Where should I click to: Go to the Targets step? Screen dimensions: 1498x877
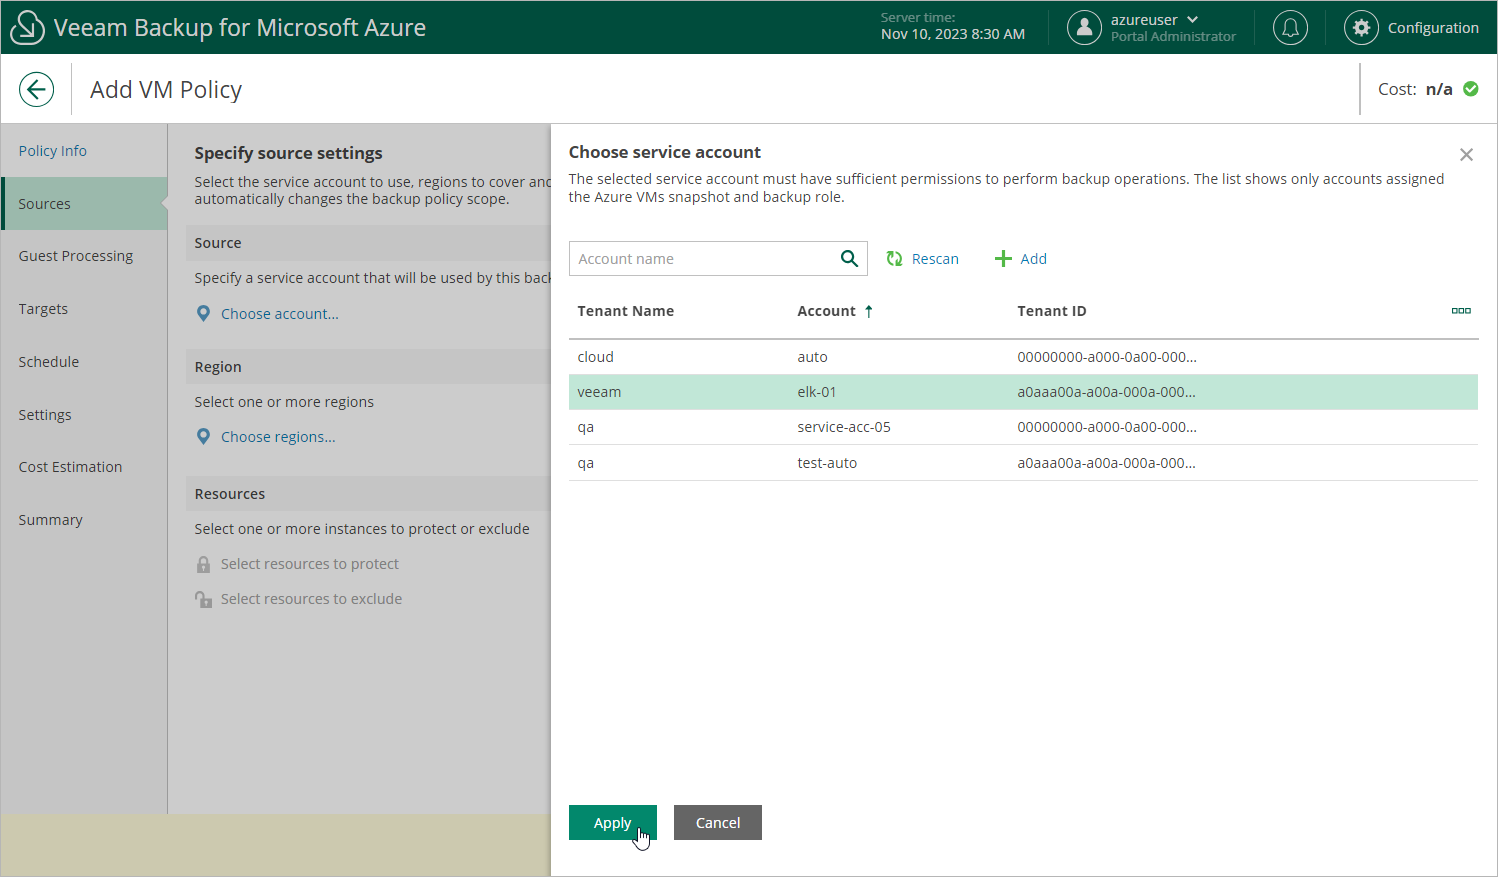coord(43,309)
